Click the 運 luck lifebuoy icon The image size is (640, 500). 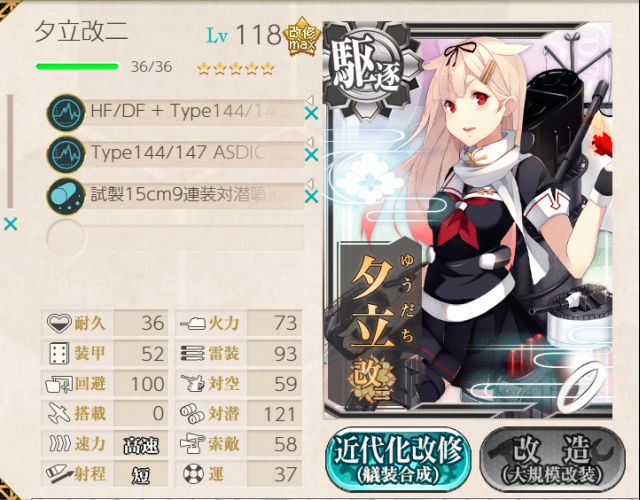(193, 474)
